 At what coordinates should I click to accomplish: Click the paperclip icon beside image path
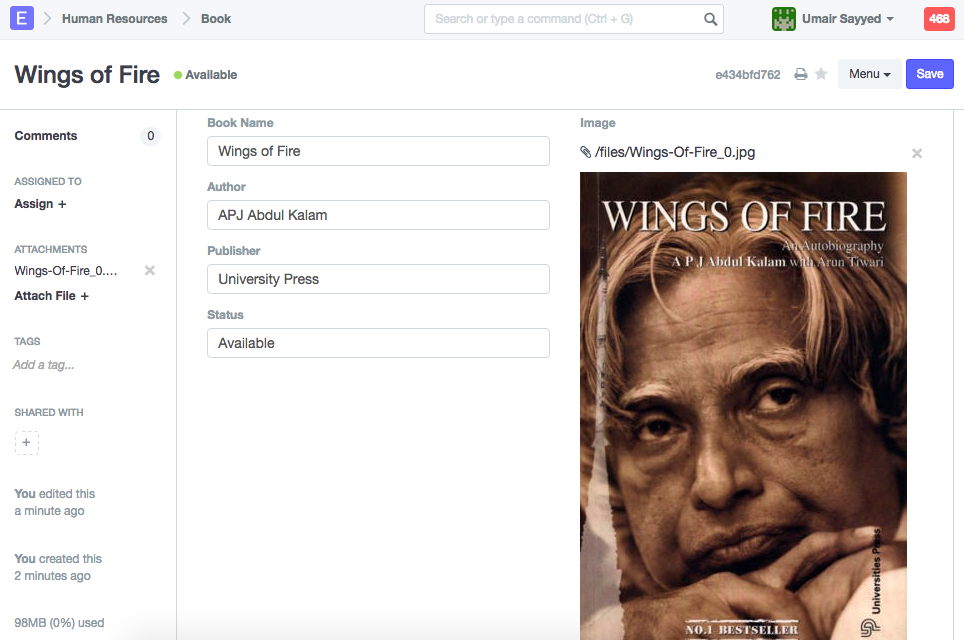tap(586, 152)
